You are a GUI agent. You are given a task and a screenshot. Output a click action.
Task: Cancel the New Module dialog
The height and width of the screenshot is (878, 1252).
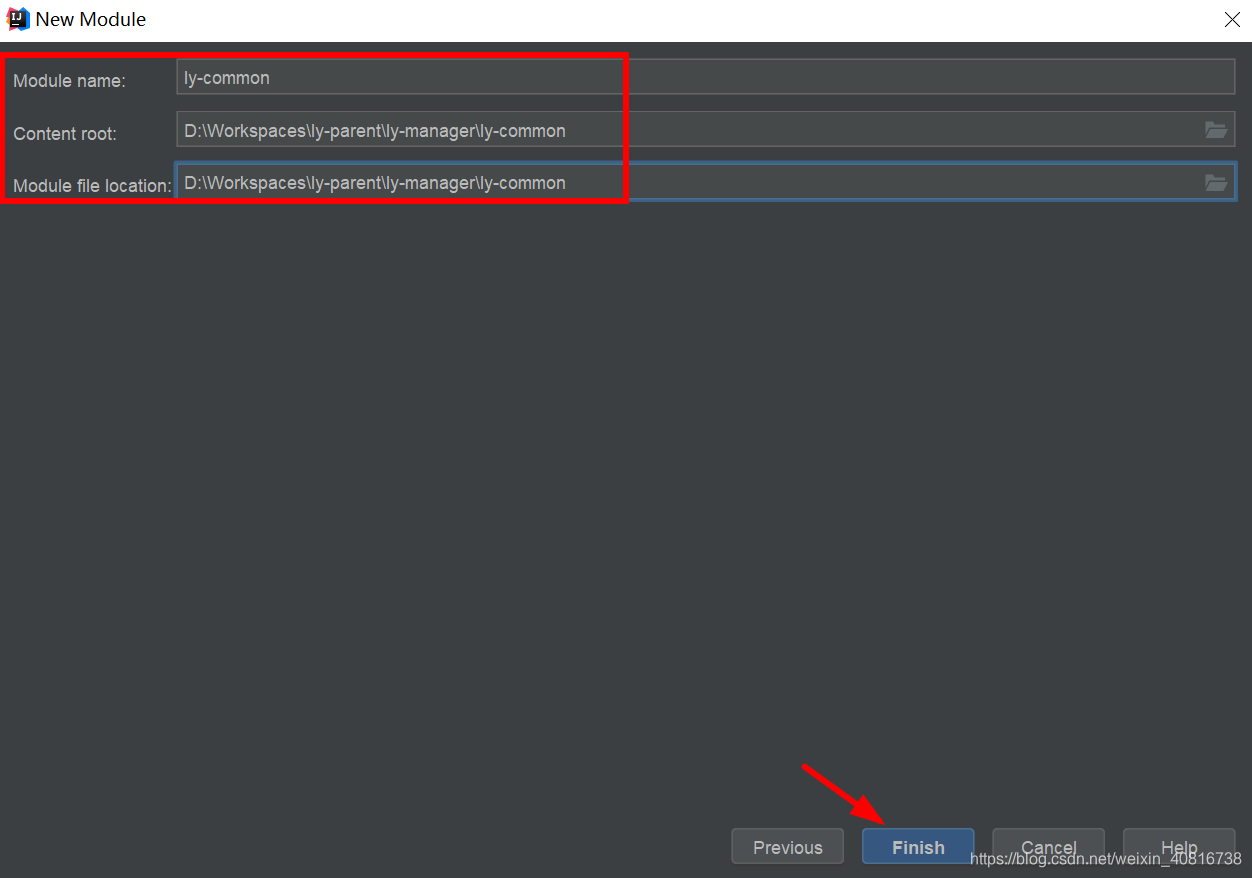1048,846
